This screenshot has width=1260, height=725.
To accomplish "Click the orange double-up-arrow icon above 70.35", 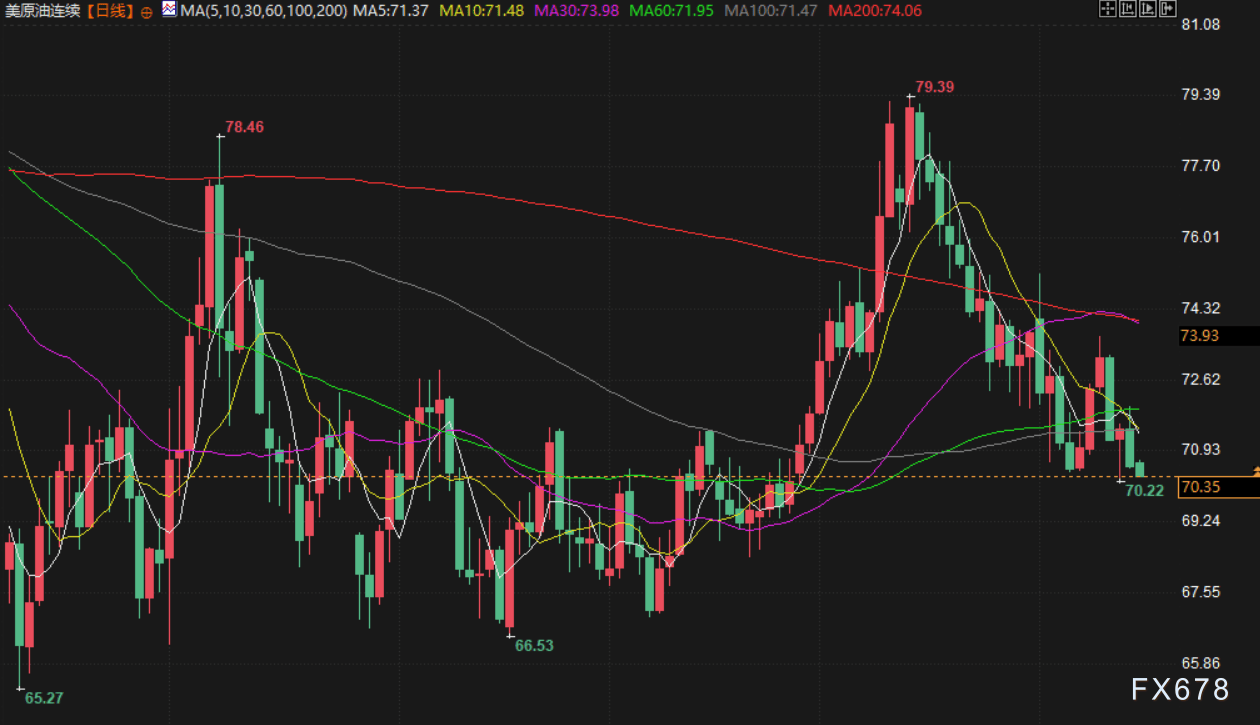I will pos(1255,470).
